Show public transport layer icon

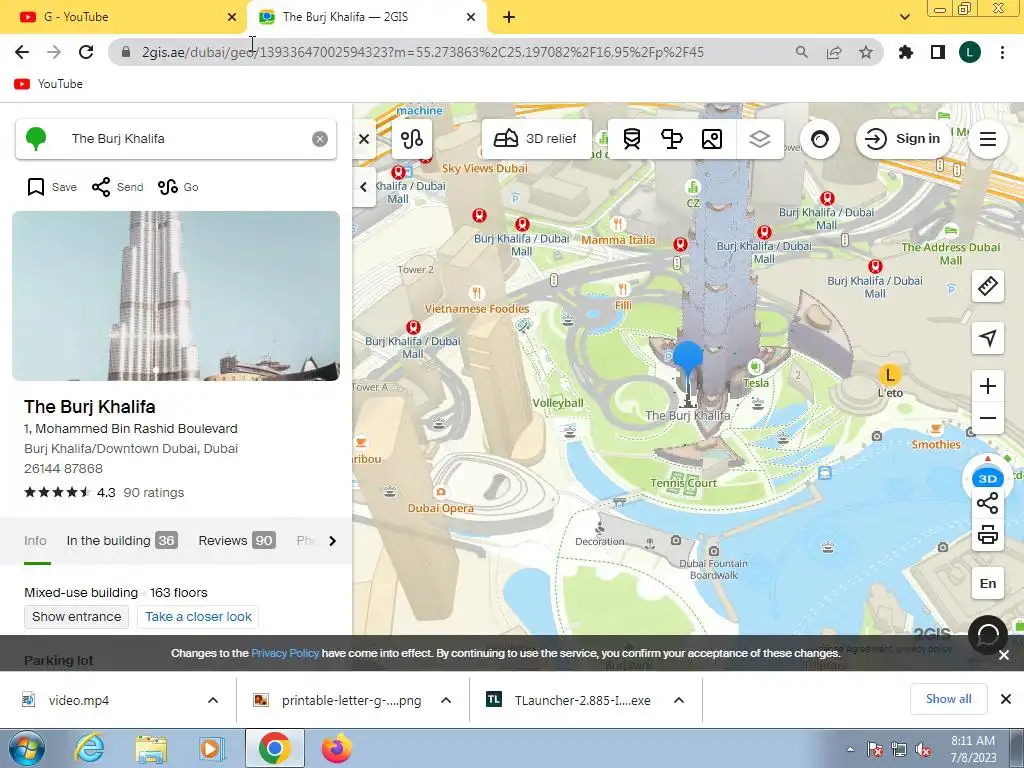(x=632, y=138)
